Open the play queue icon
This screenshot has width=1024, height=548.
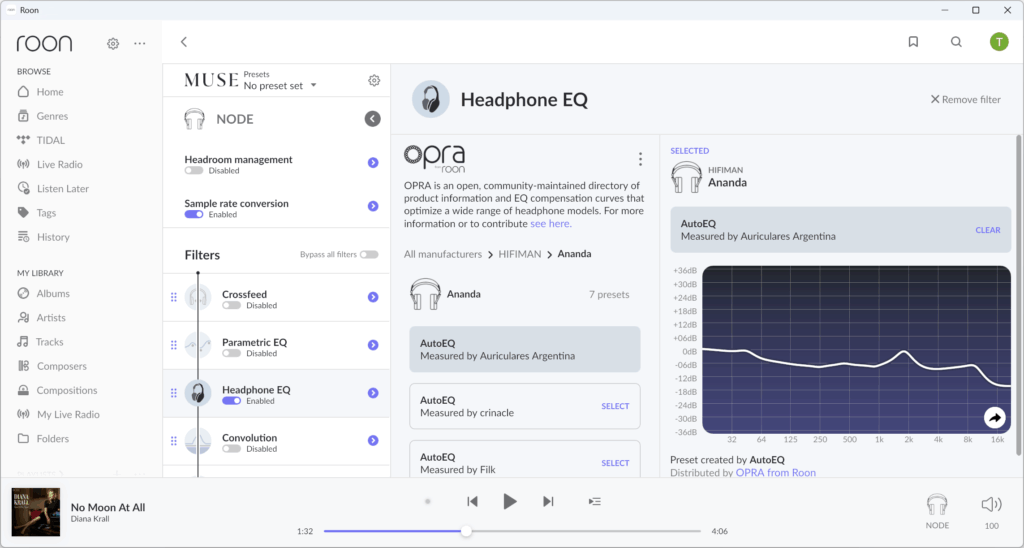point(595,502)
